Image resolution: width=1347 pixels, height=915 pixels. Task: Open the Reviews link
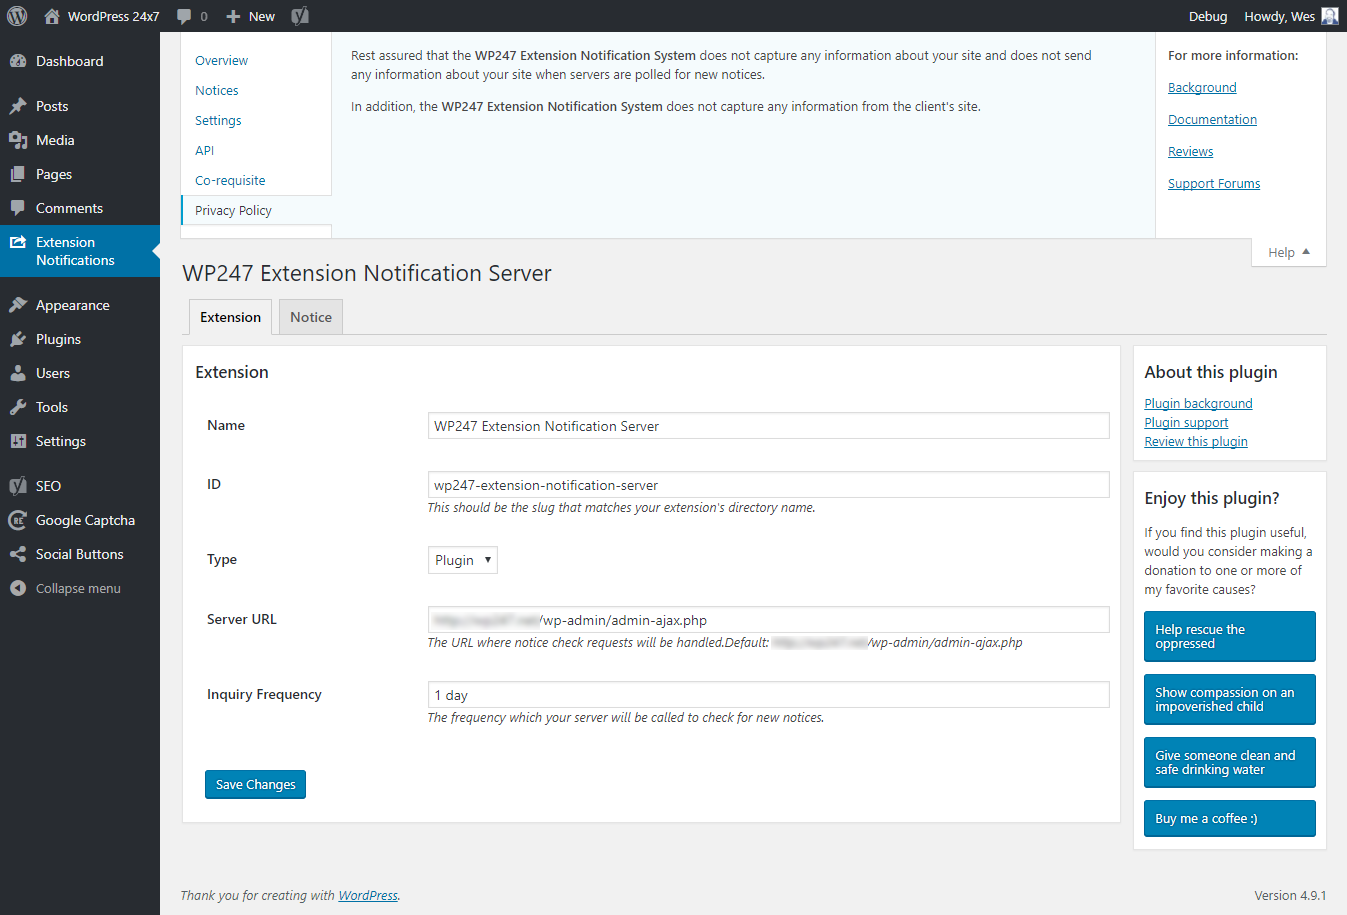(1190, 152)
